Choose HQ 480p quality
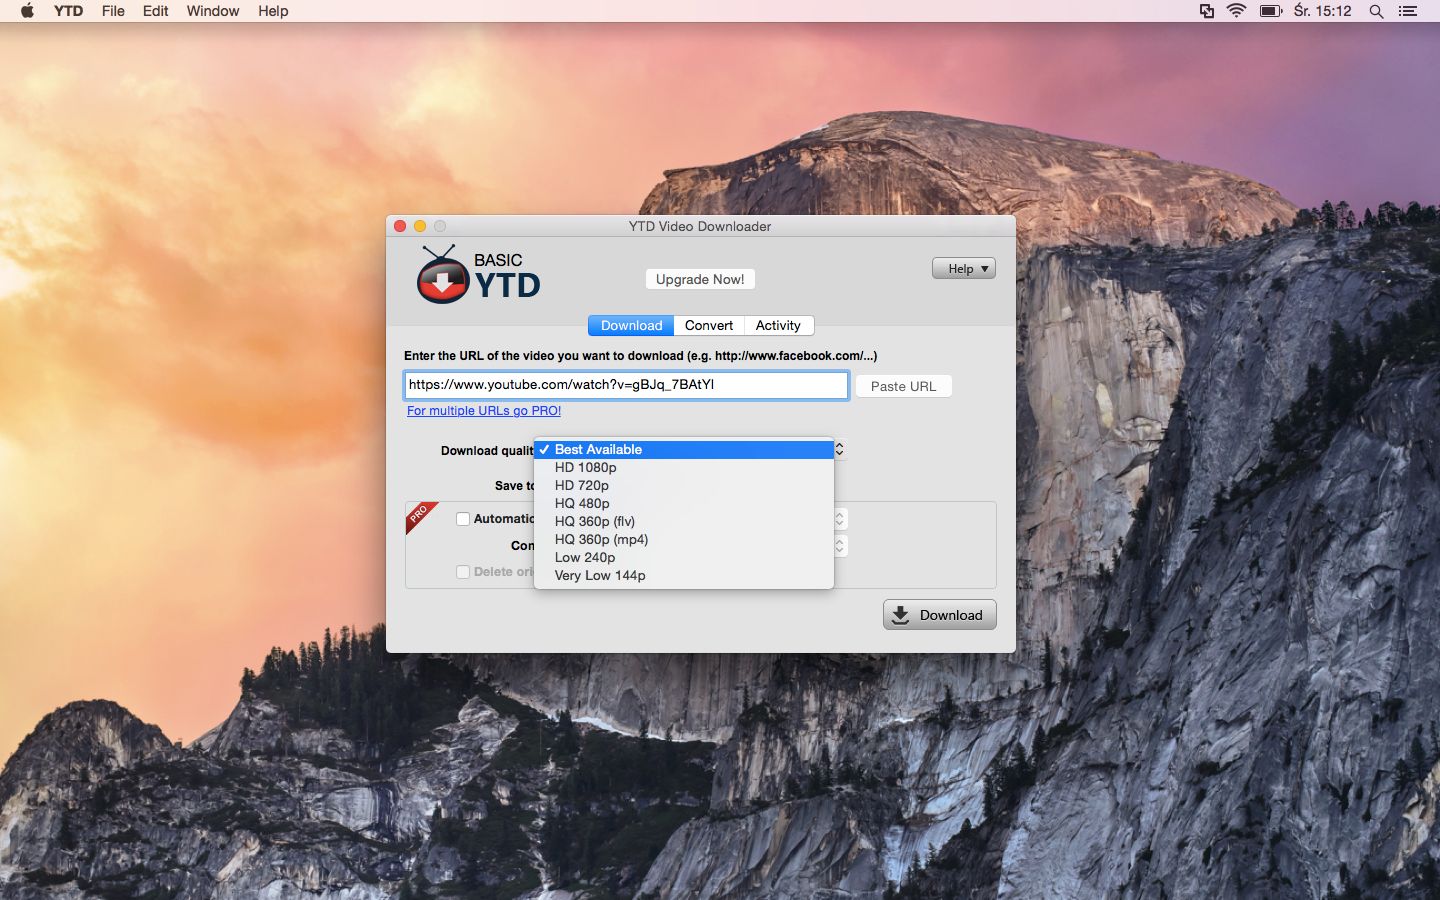The height and width of the screenshot is (900, 1440). click(x=684, y=503)
